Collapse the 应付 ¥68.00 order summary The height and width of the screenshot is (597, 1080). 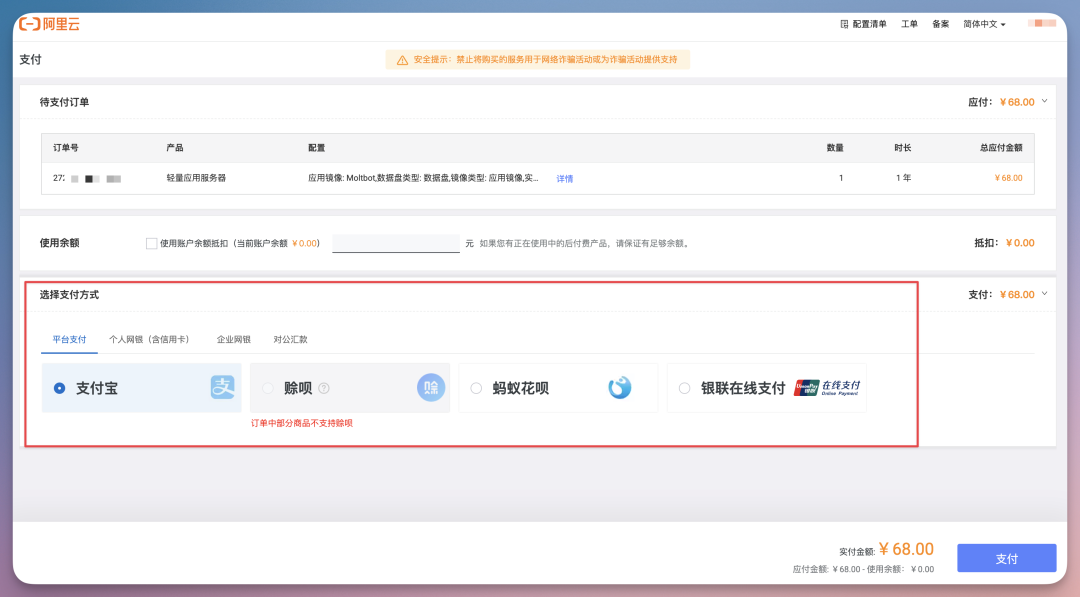pos(1045,101)
